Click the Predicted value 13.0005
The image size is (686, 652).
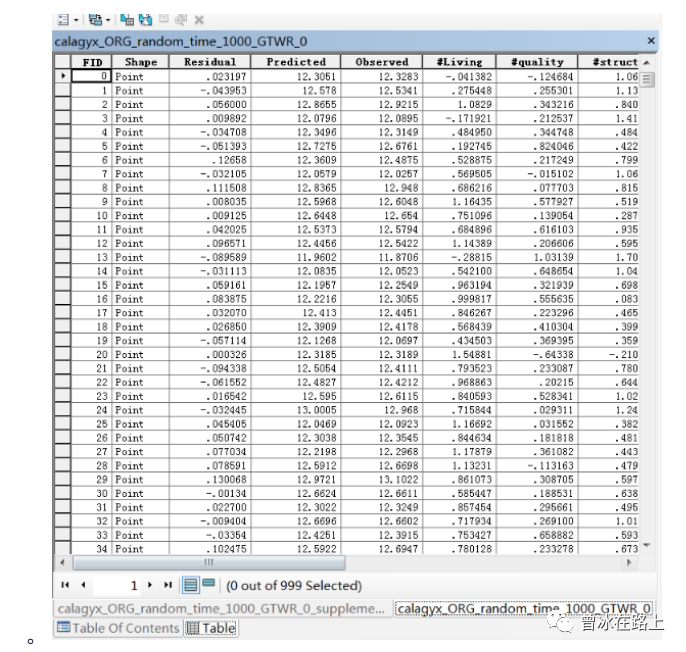296,410
